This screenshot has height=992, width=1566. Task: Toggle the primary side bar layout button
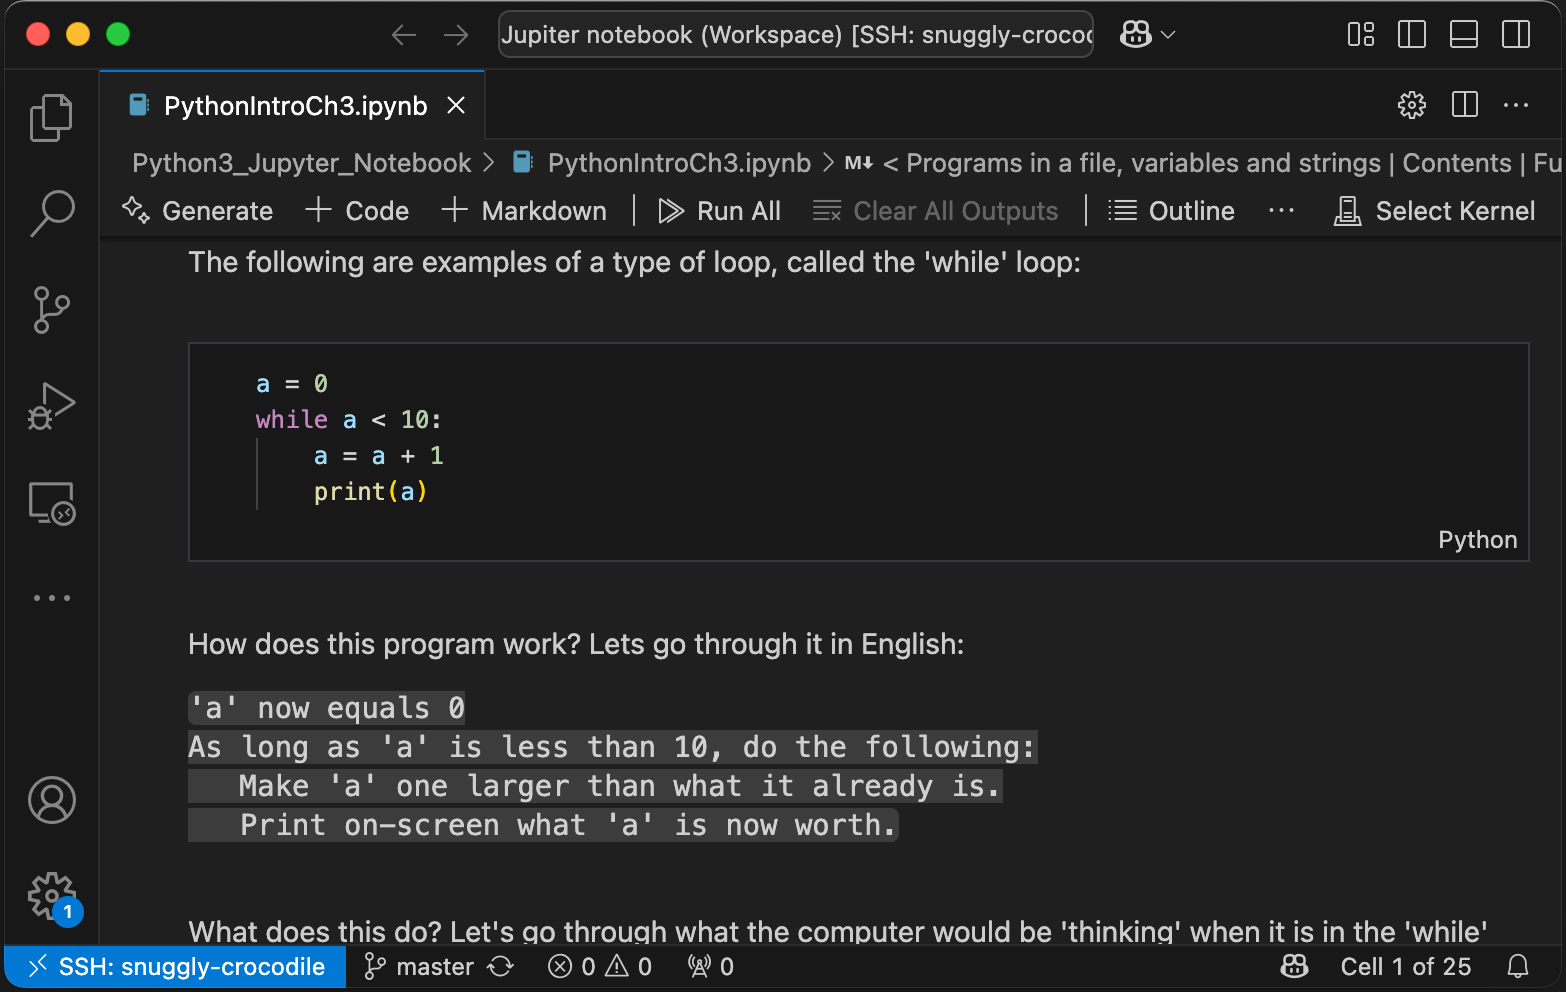(x=1411, y=35)
